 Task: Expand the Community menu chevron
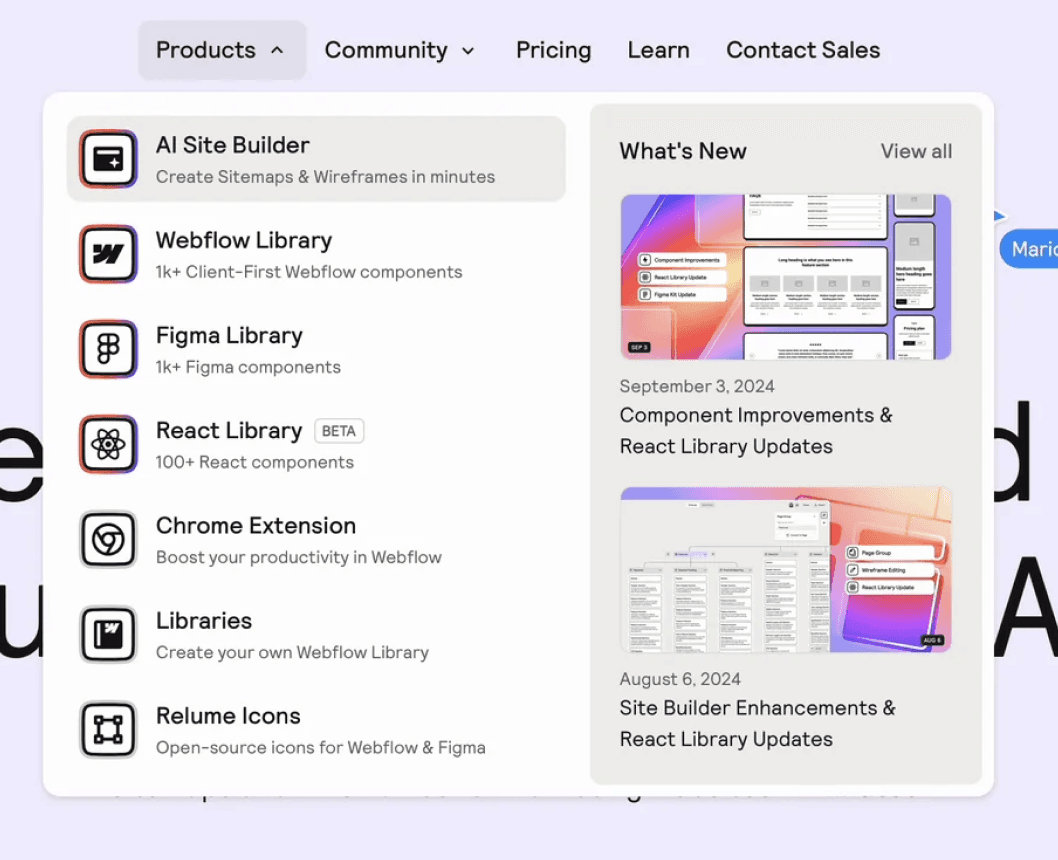[468, 51]
